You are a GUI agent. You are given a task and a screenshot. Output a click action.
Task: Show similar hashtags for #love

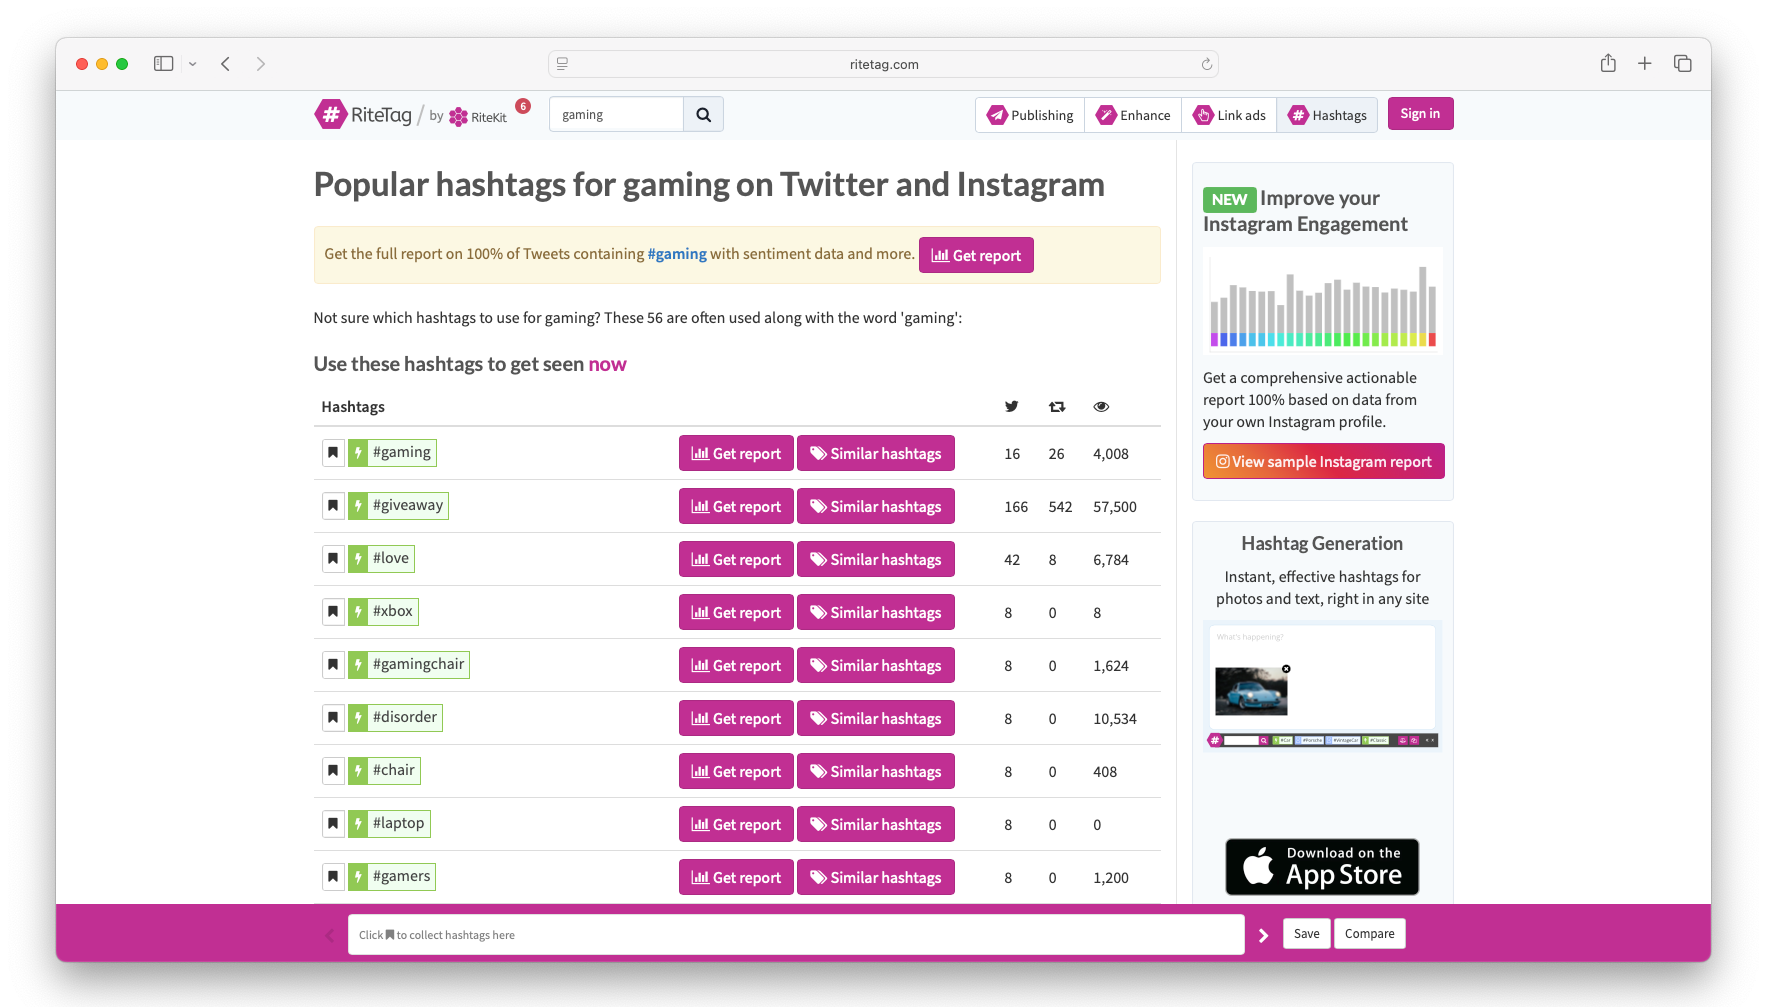click(876, 559)
